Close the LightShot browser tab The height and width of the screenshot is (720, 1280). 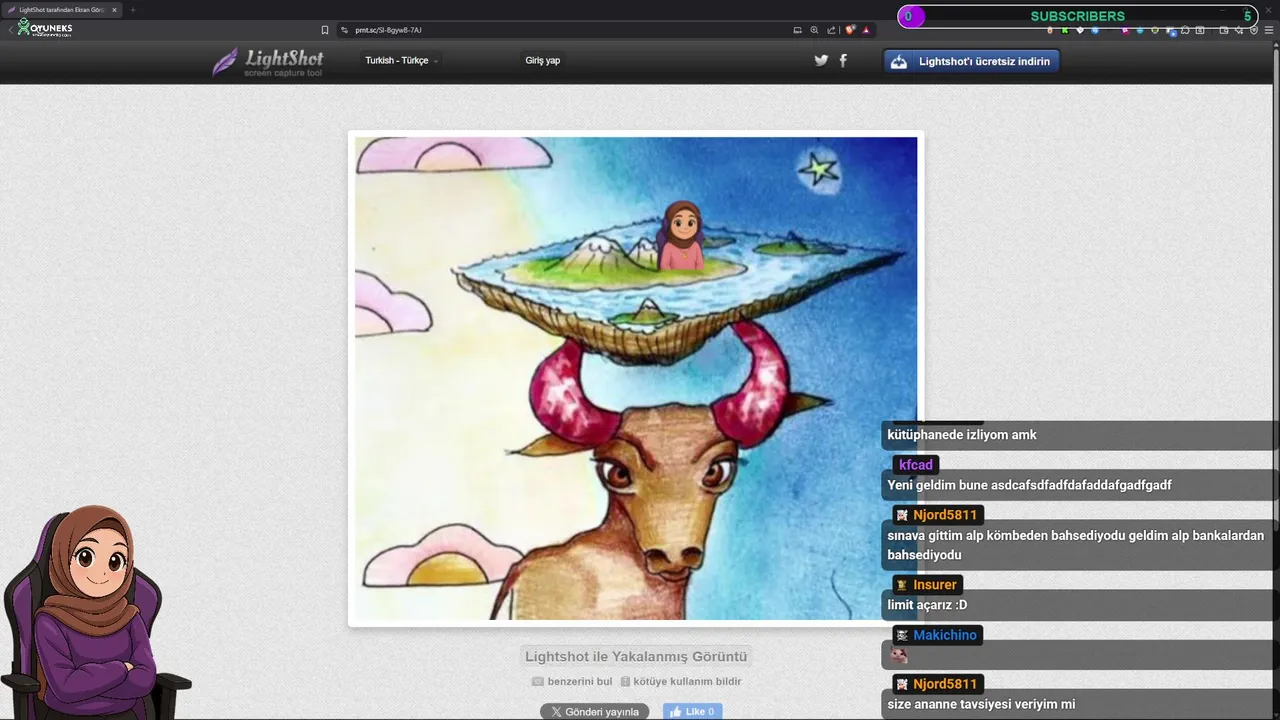point(114,10)
